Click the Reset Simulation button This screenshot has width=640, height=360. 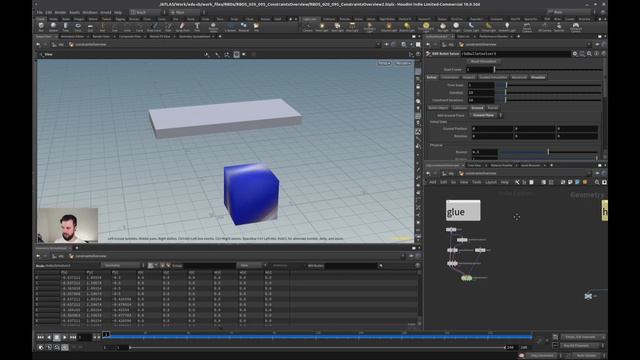click(x=484, y=62)
